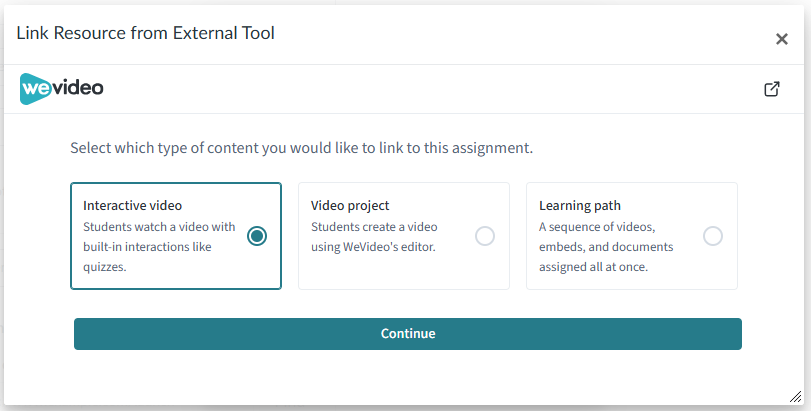Close the Link Resource dialog
Image resolution: width=811 pixels, height=411 pixels.
point(782,39)
